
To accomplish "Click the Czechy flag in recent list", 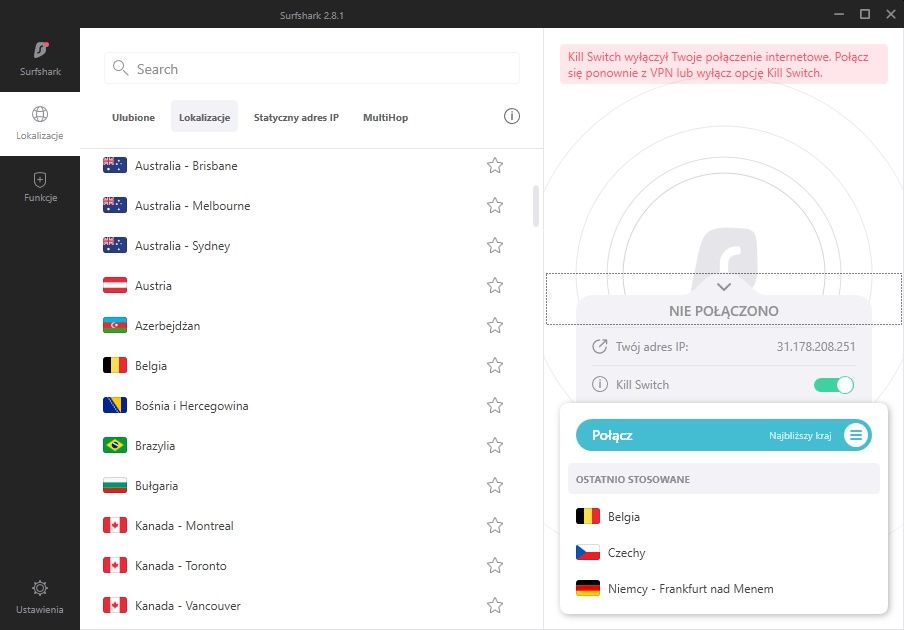I will 587,552.
